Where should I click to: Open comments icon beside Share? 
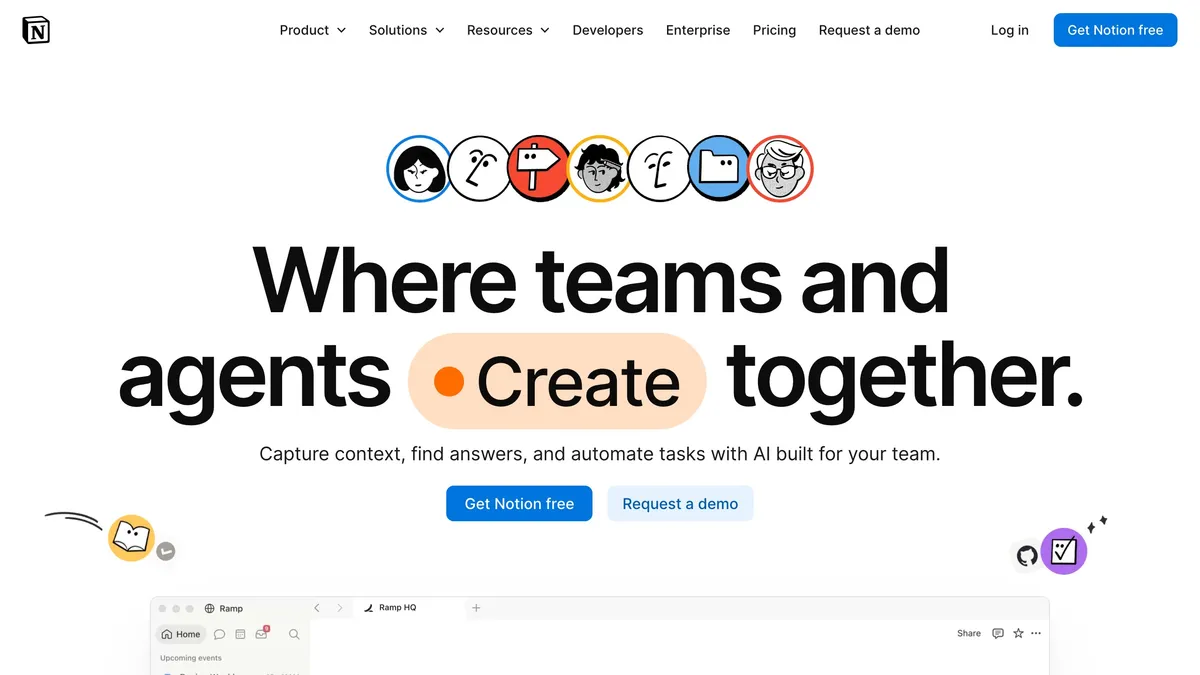point(998,633)
